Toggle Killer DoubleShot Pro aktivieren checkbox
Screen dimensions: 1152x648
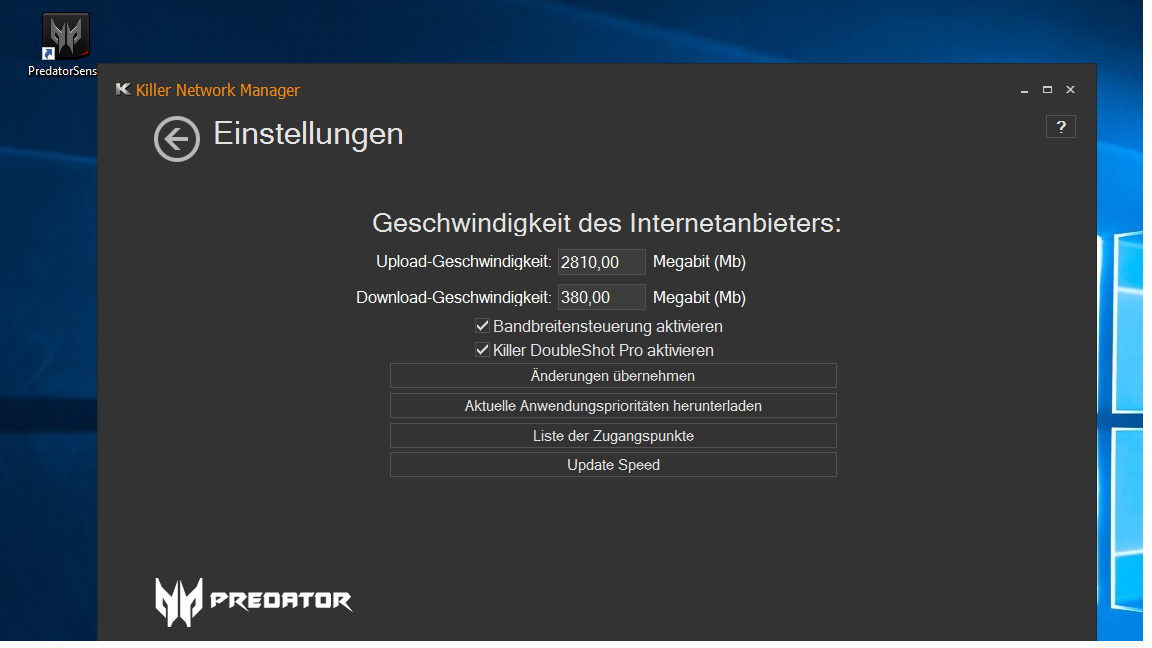tap(482, 350)
